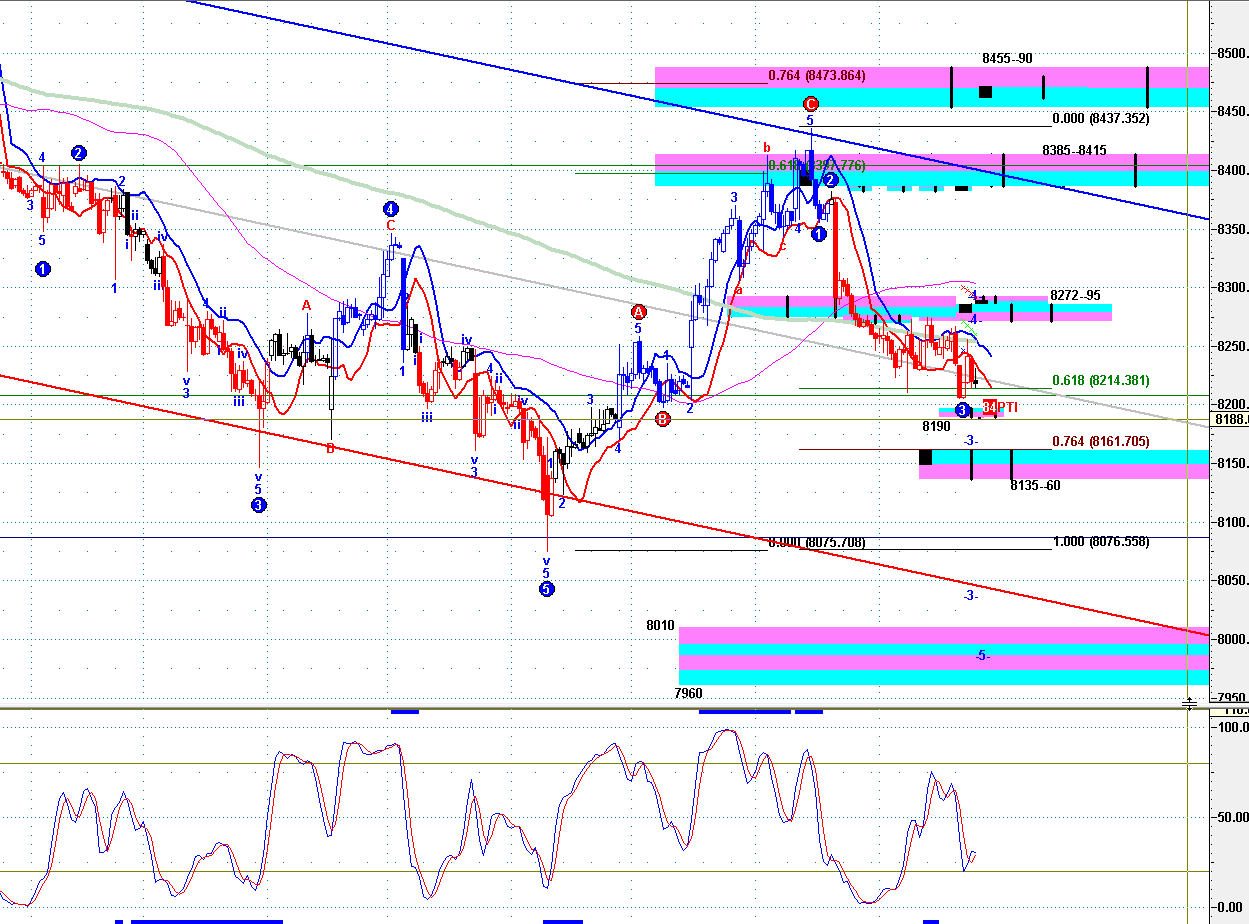Click black square in 8135-60 target zone
The height and width of the screenshot is (924, 1249).
(x=925, y=457)
